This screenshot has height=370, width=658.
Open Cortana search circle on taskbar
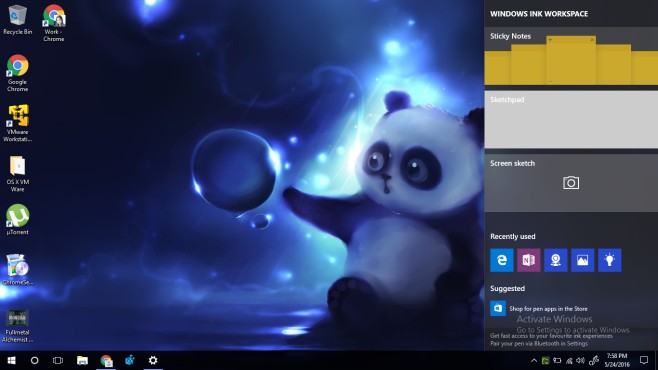click(34, 360)
